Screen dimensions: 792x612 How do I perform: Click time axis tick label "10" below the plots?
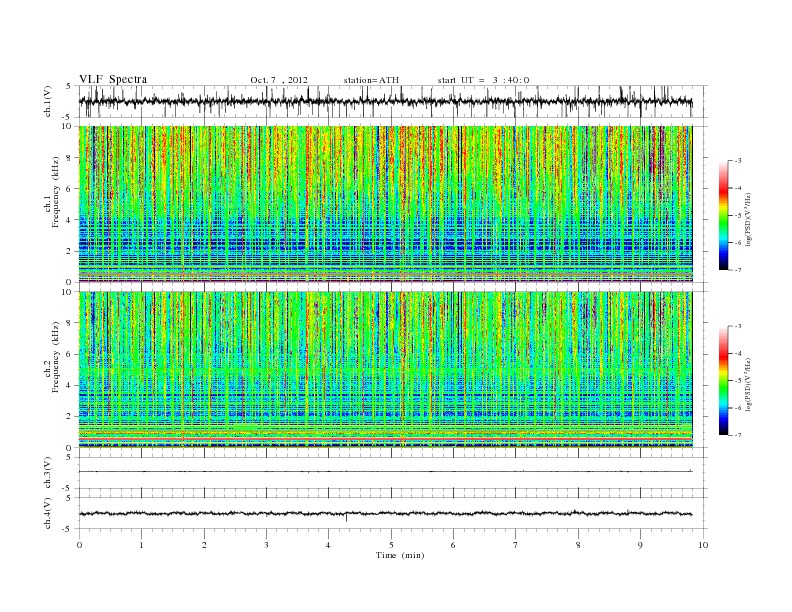tap(703, 545)
